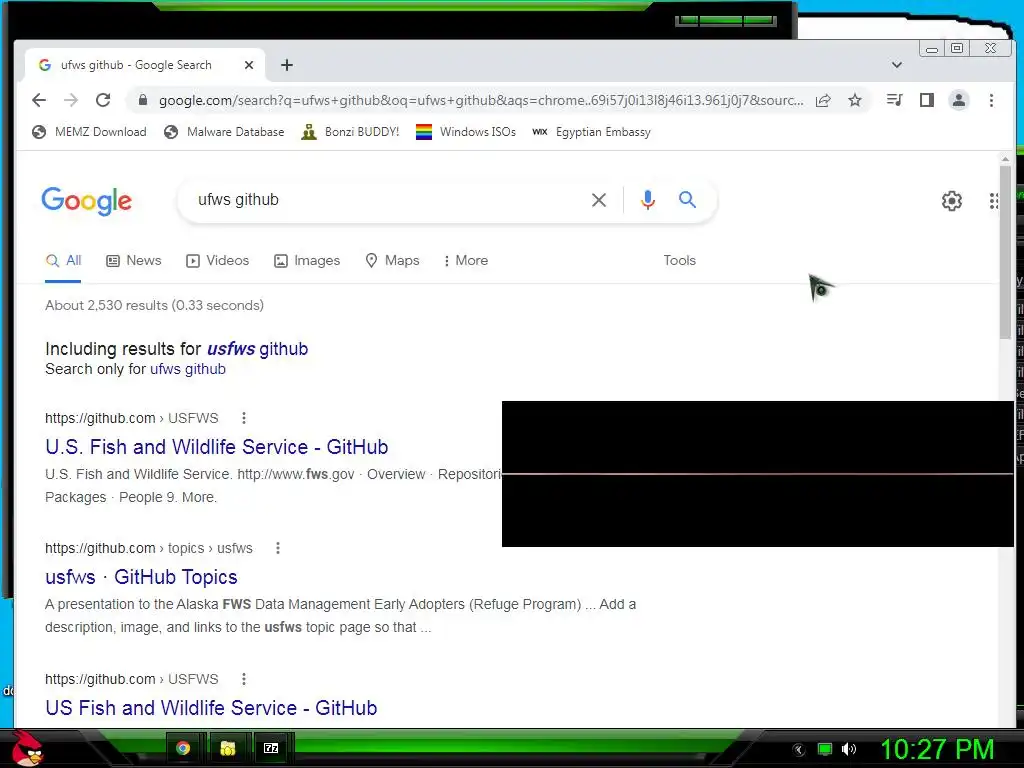The image size is (1024, 768).
Task: Open options for the first USFWS result
Action: [244, 418]
